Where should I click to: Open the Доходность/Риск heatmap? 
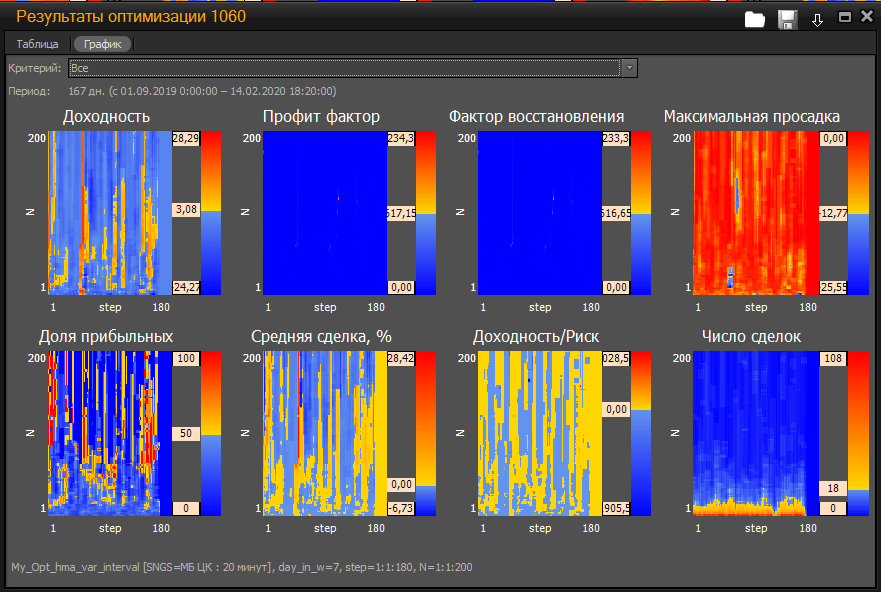tap(540, 432)
